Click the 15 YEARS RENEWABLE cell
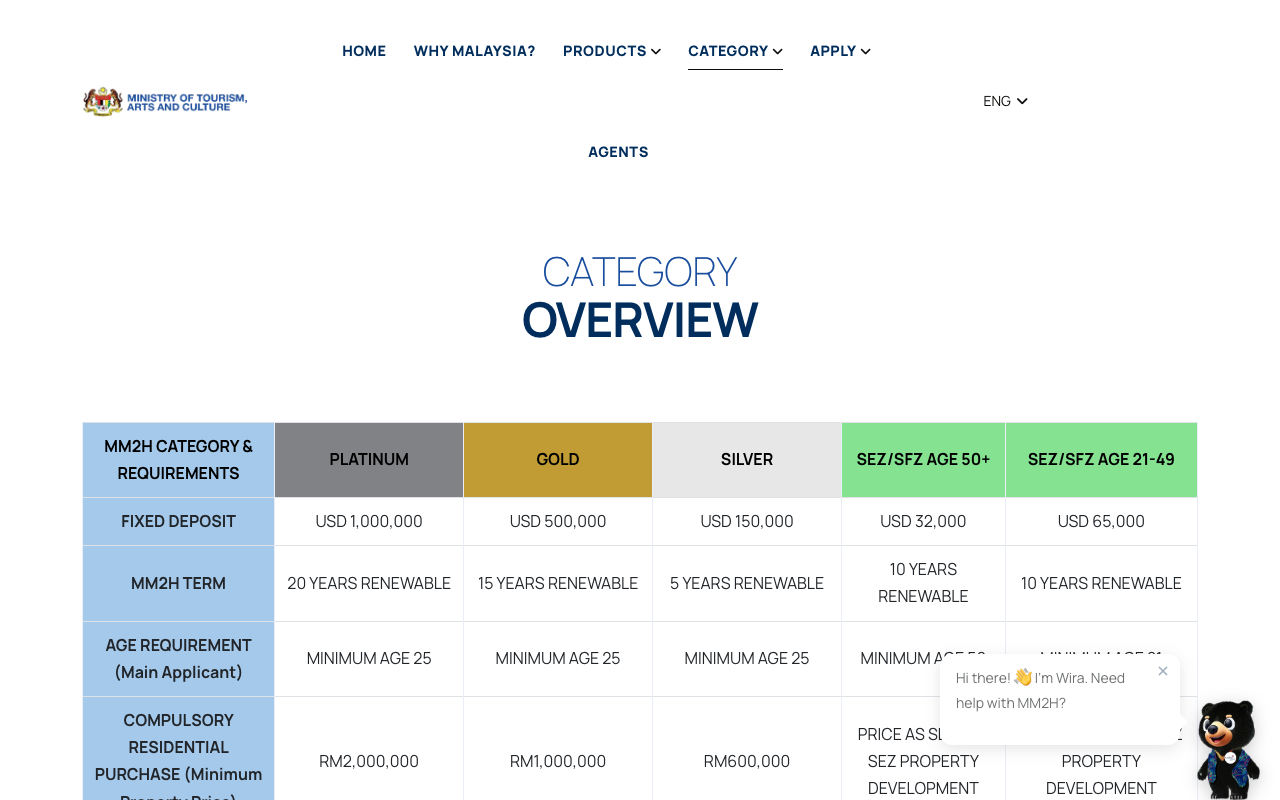 click(558, 583)
